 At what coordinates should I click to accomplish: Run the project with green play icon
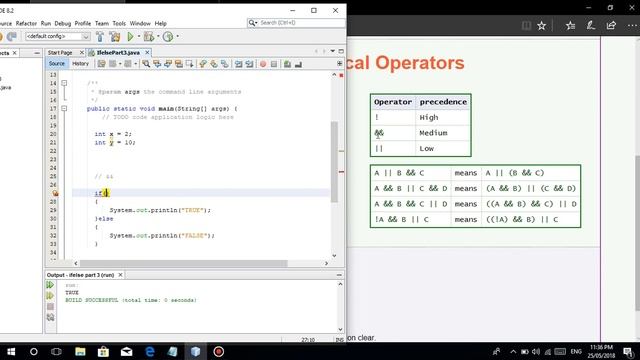(130, 37)
